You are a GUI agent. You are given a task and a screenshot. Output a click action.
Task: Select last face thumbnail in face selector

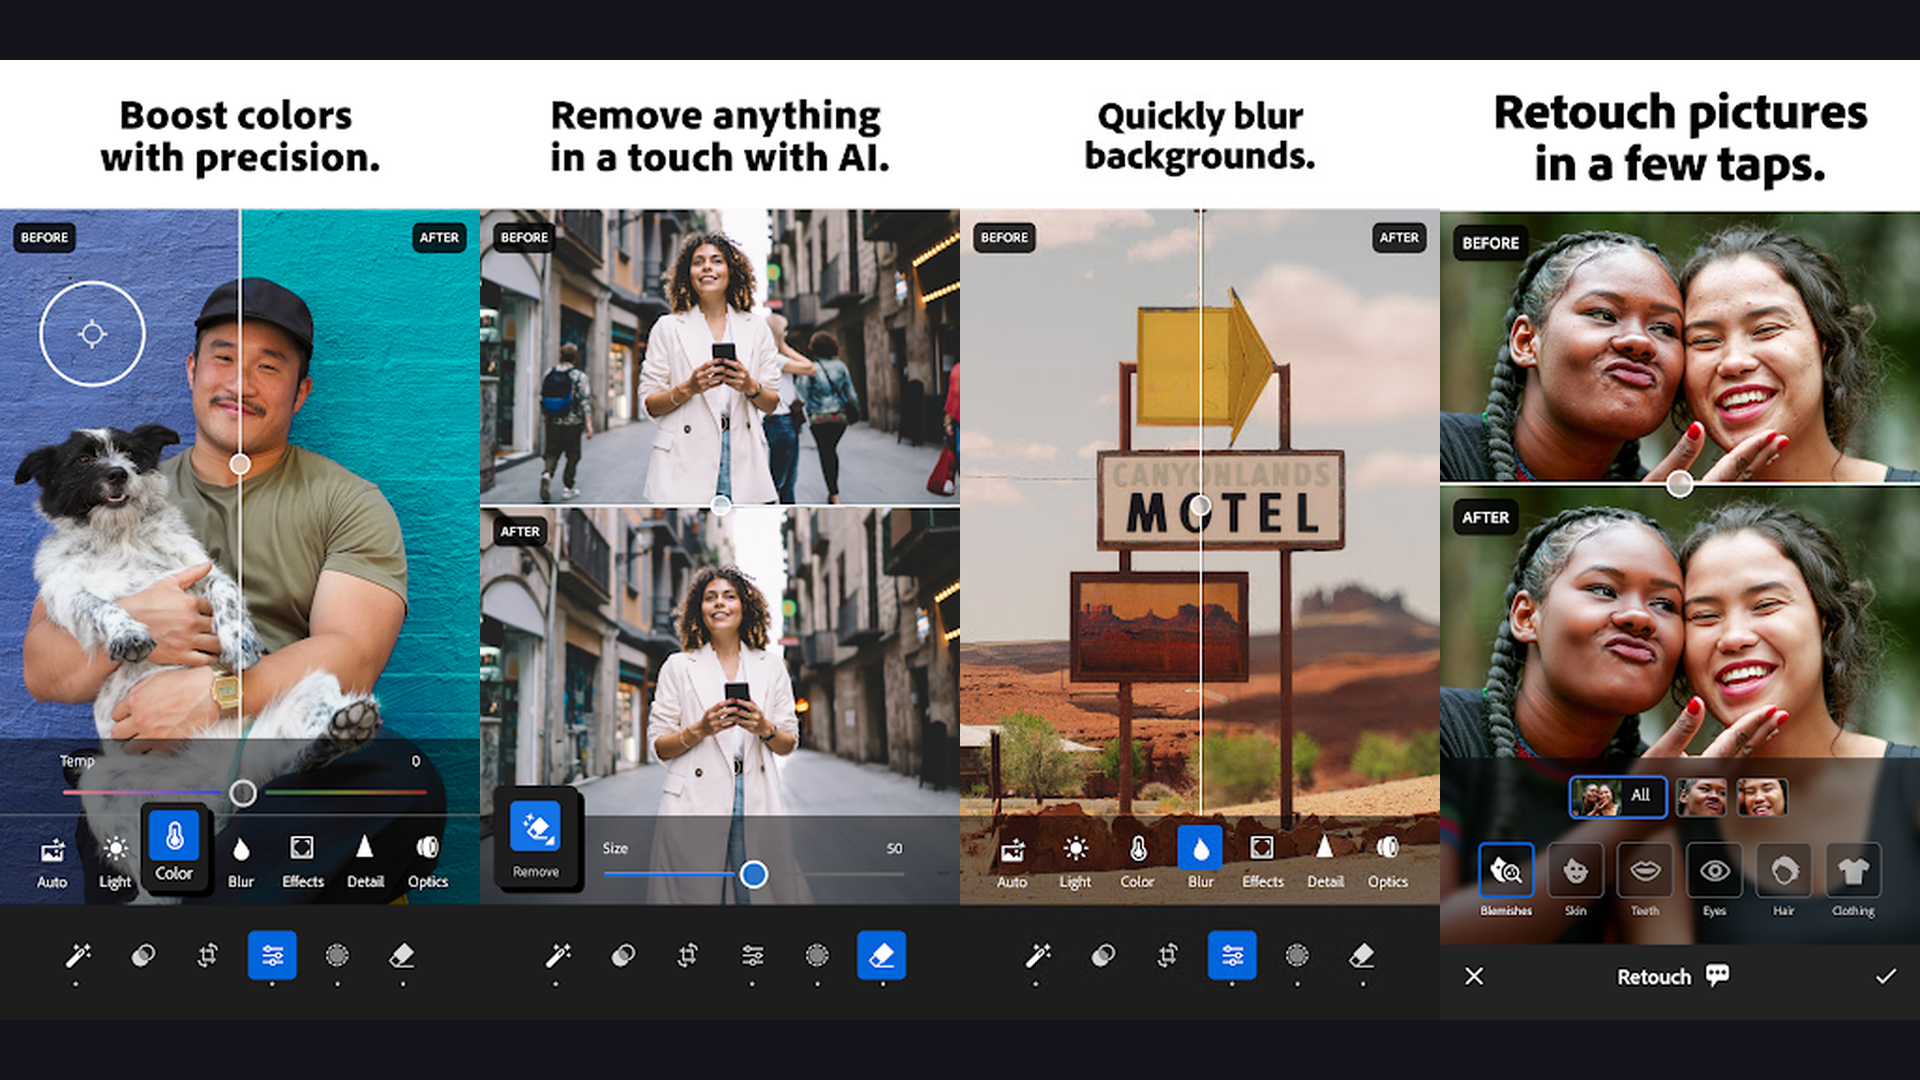(1762, 797)
